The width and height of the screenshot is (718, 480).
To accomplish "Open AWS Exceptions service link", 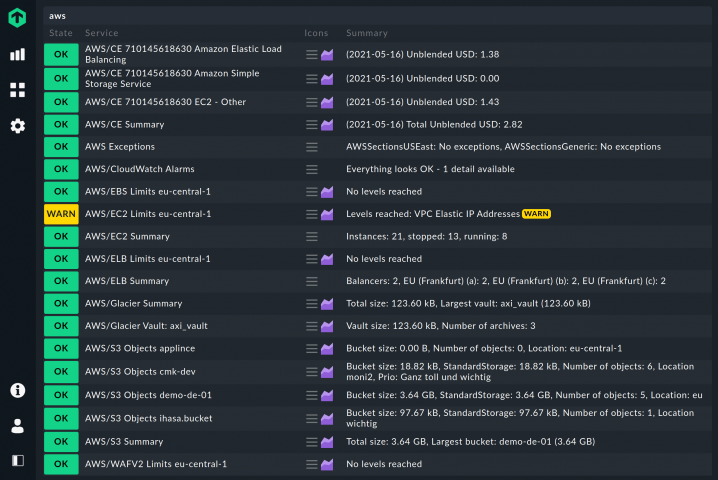I will click(x=120, y=147).
